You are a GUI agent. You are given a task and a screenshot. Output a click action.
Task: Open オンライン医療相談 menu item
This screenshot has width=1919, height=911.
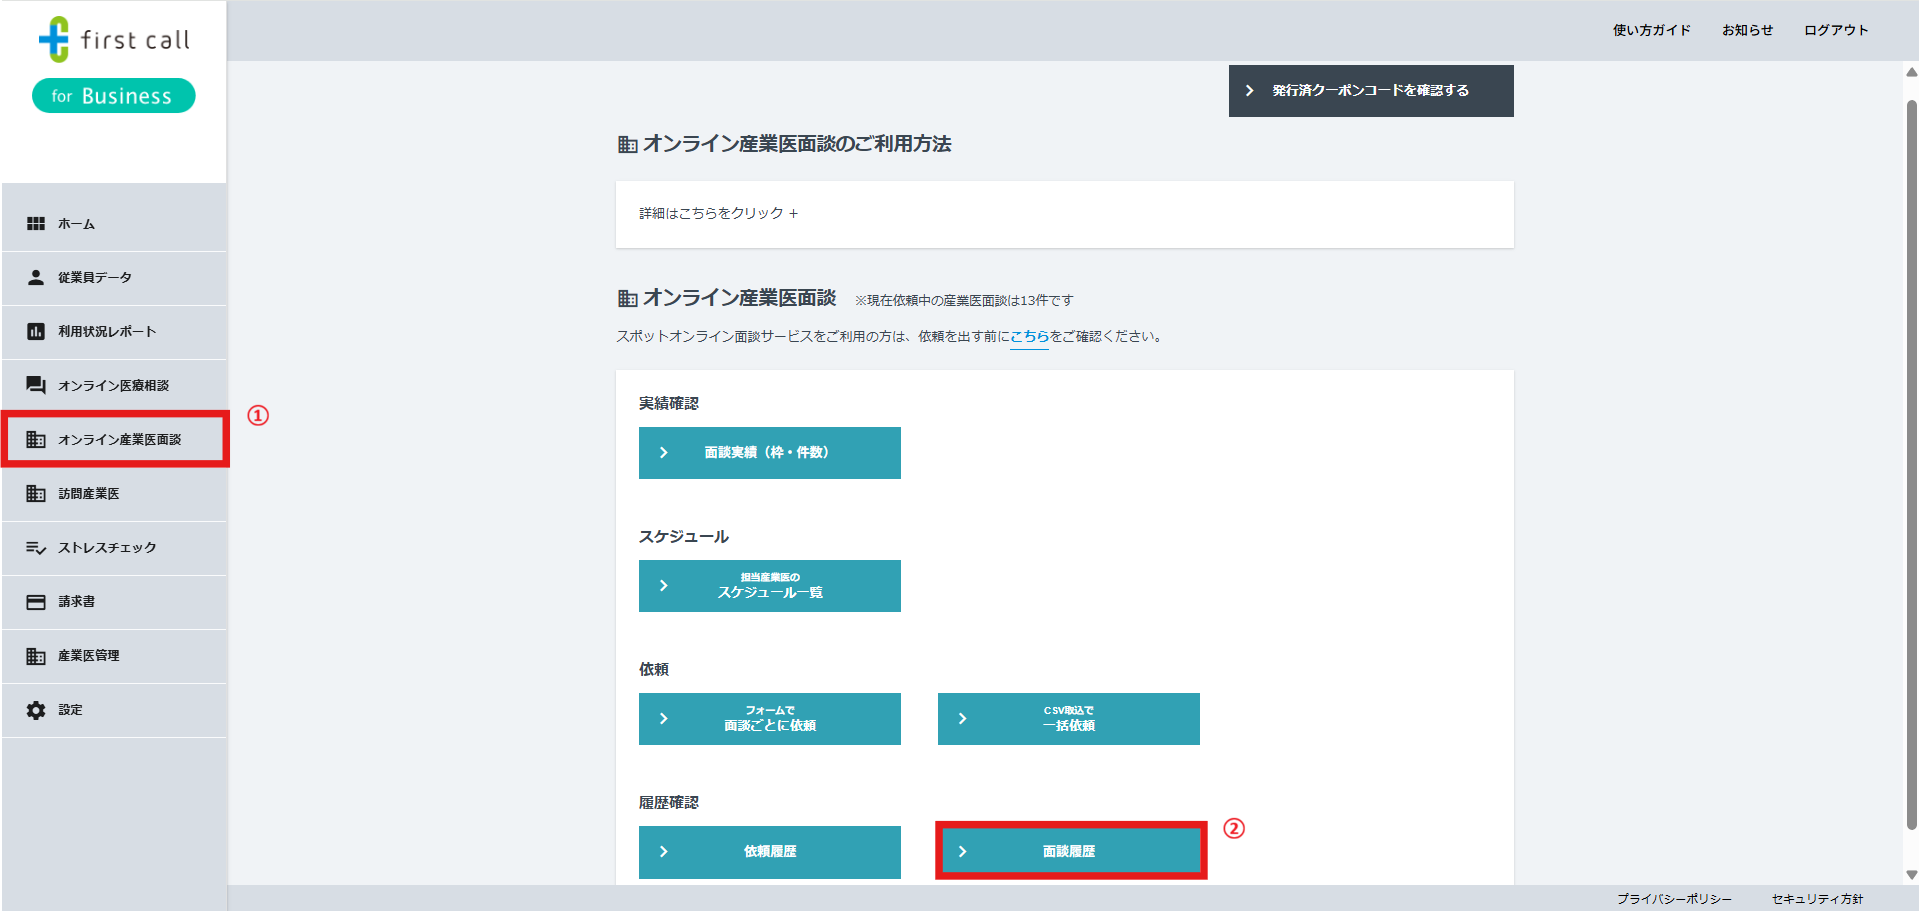114,386
